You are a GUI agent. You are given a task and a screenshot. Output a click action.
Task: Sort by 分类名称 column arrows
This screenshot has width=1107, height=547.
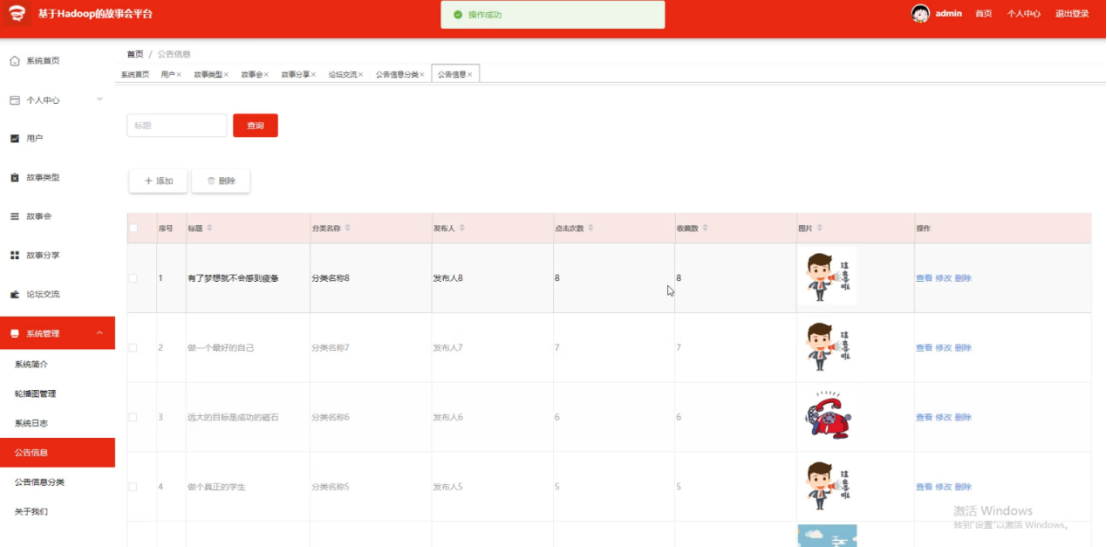pyautogui.click(x=347, y=229)
